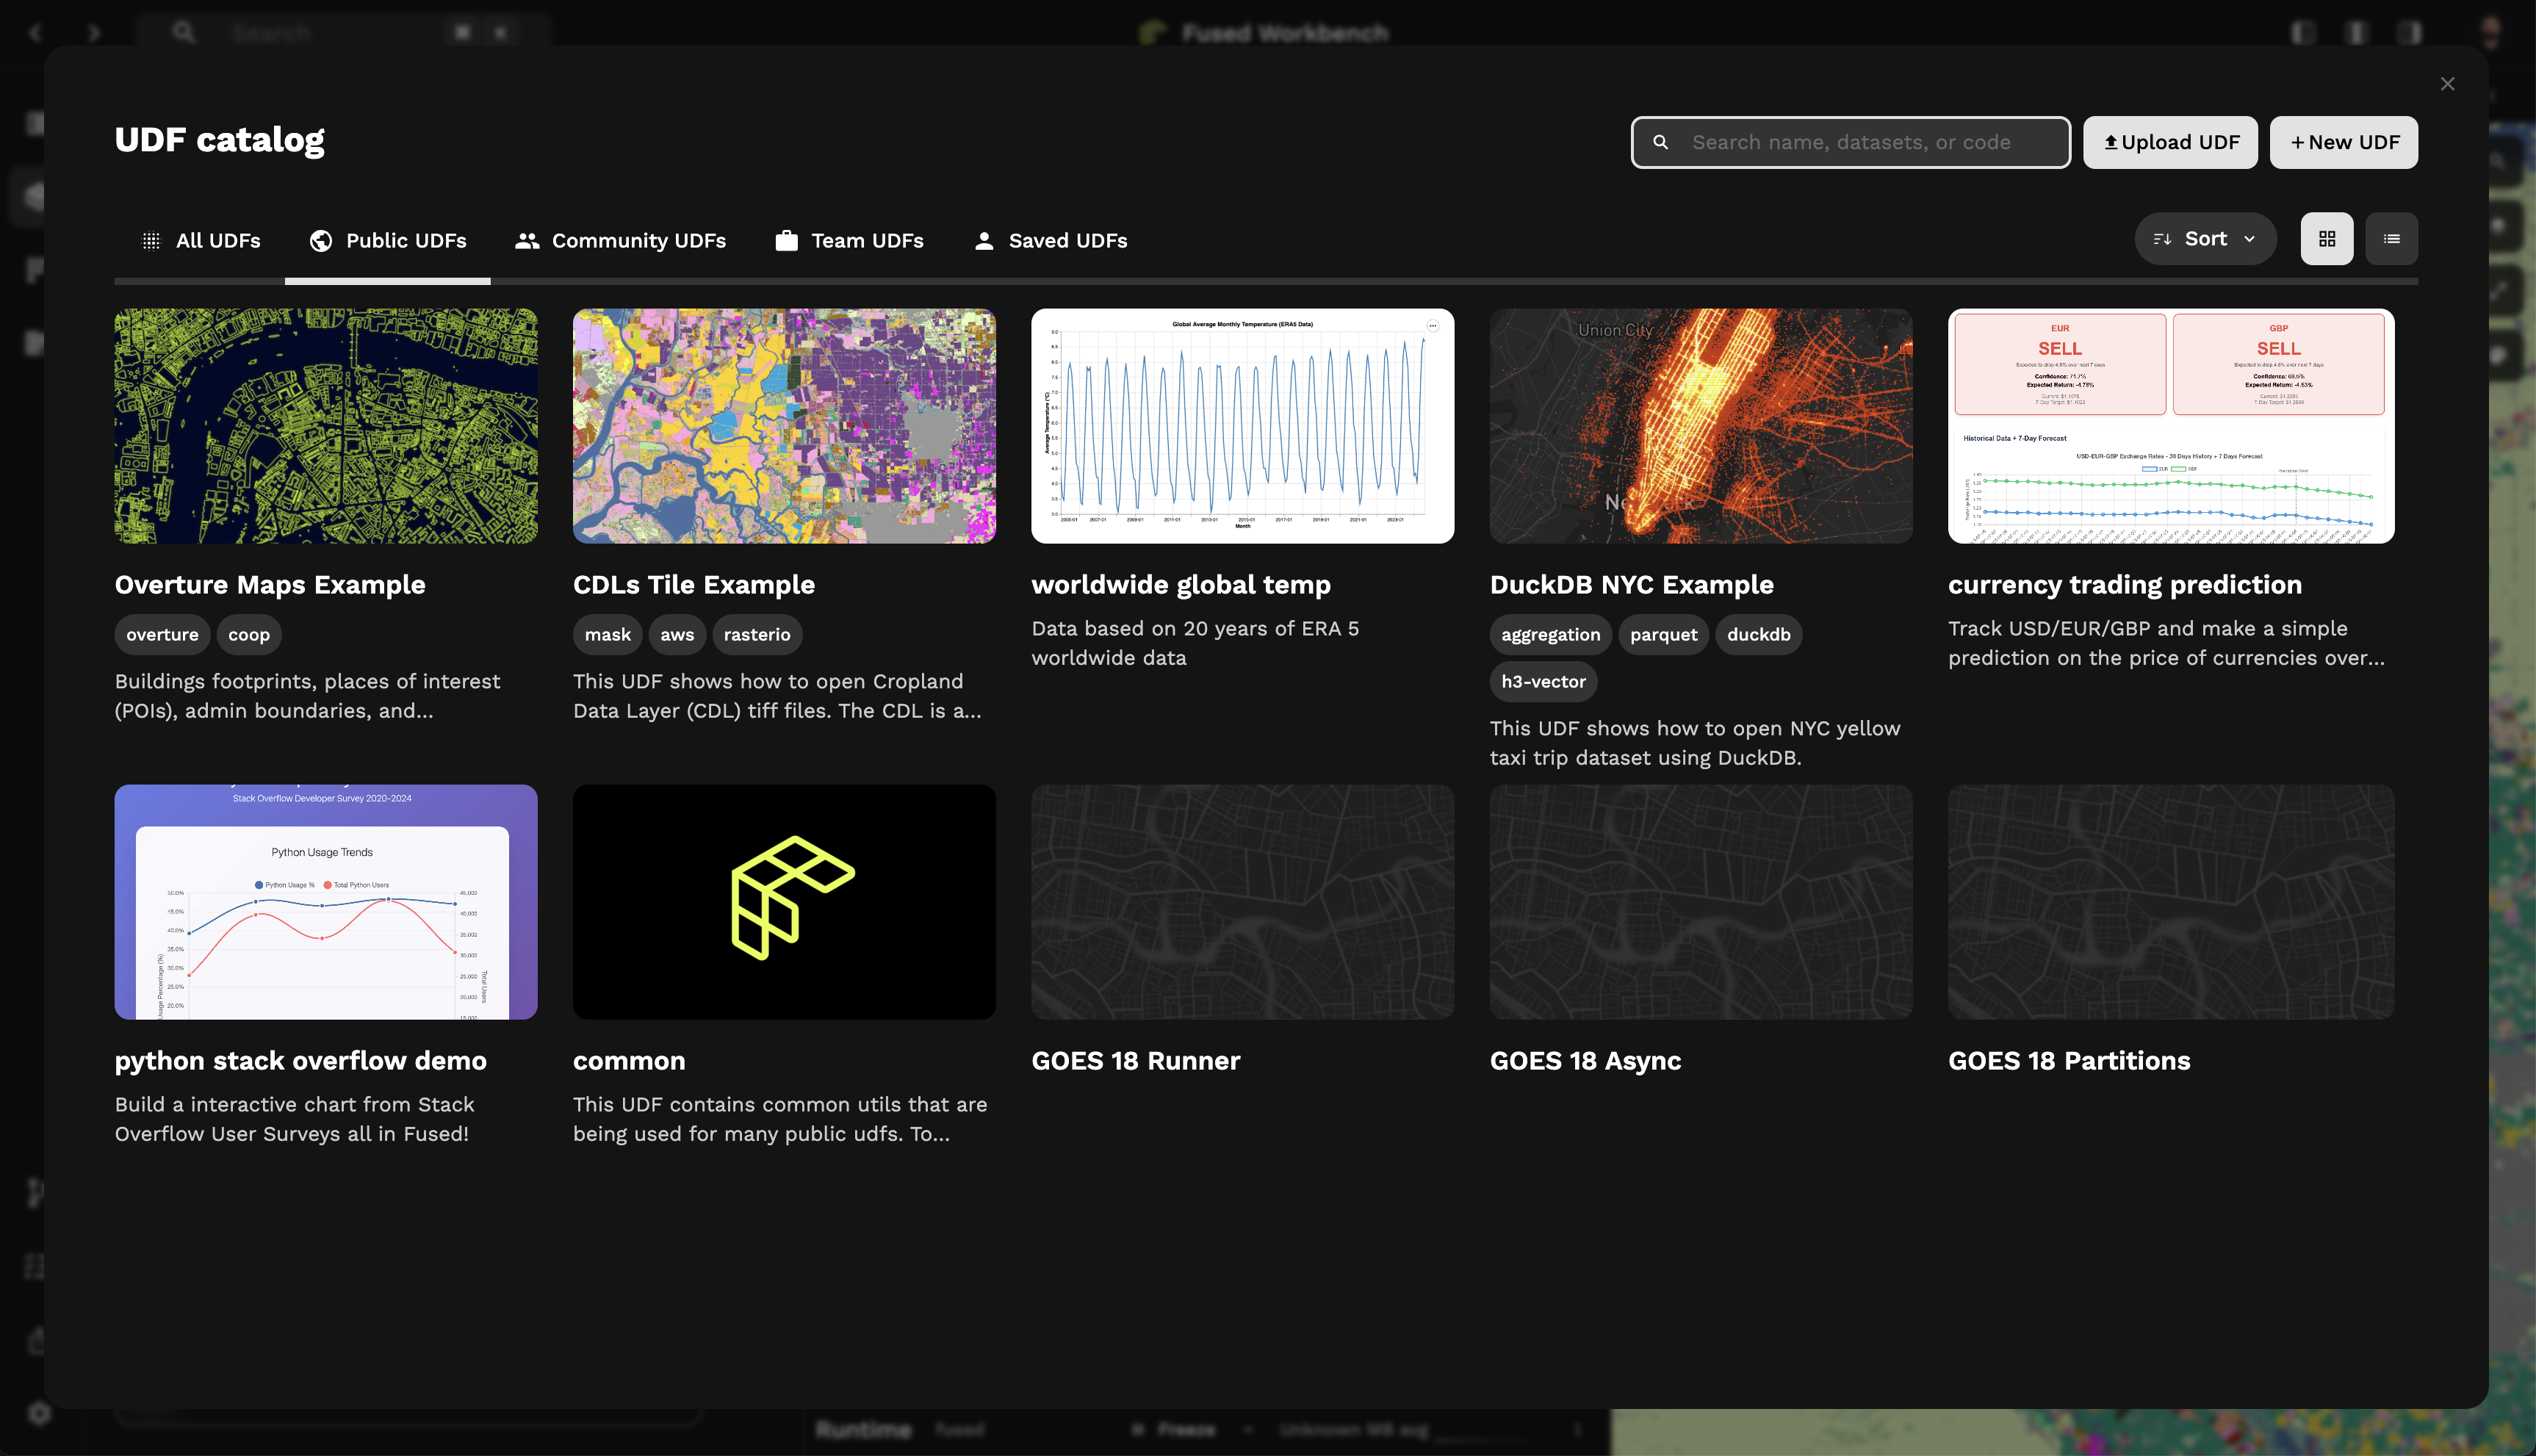2536x1456 pixels.
Task: Click the parquet tag
Action: coord(1664,635)
